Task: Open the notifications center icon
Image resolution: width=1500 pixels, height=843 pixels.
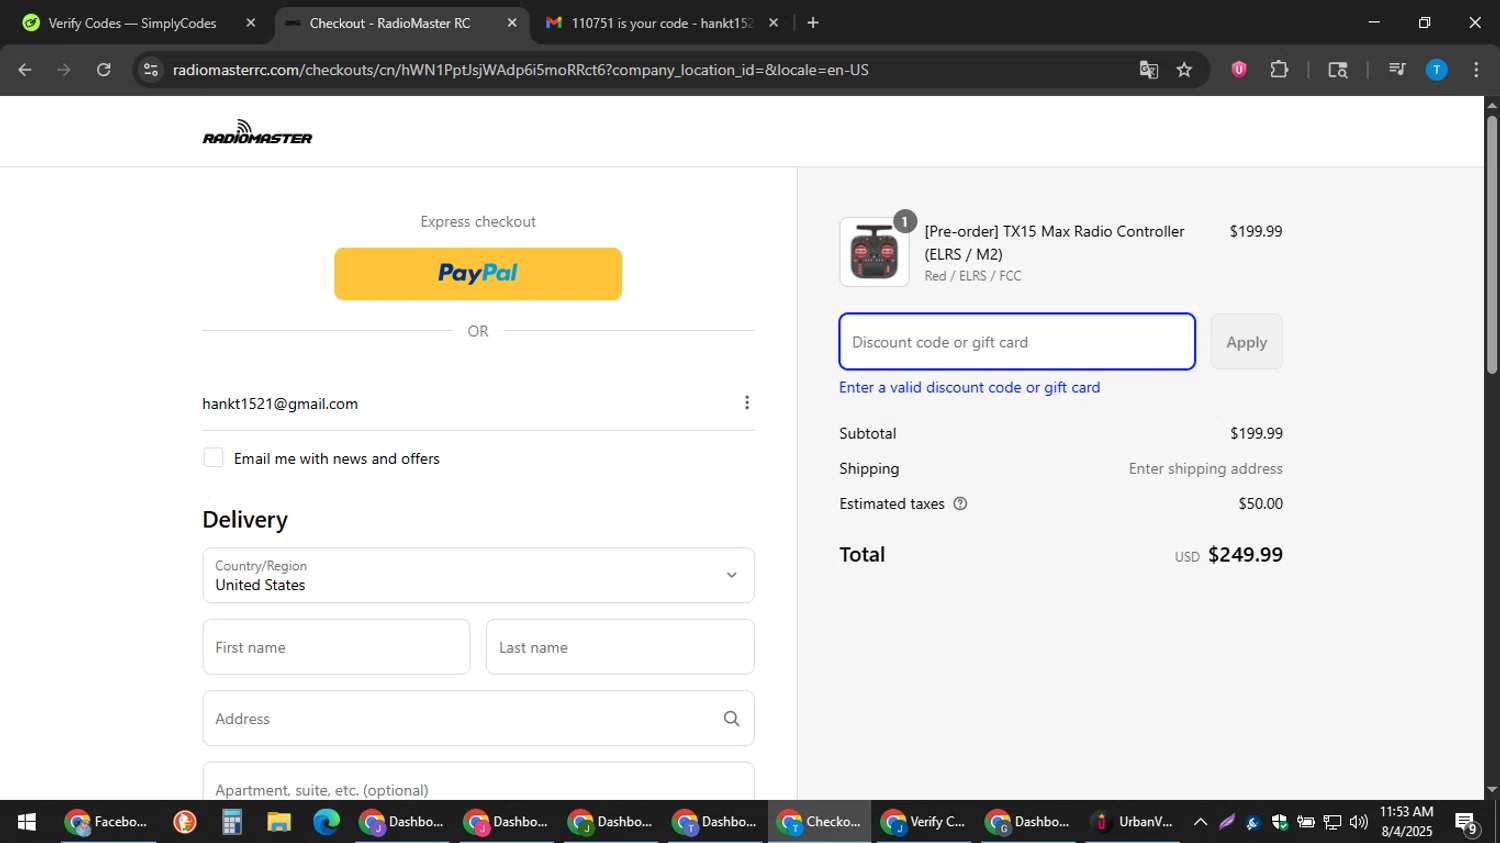Action: click(x=1467, y=823)
